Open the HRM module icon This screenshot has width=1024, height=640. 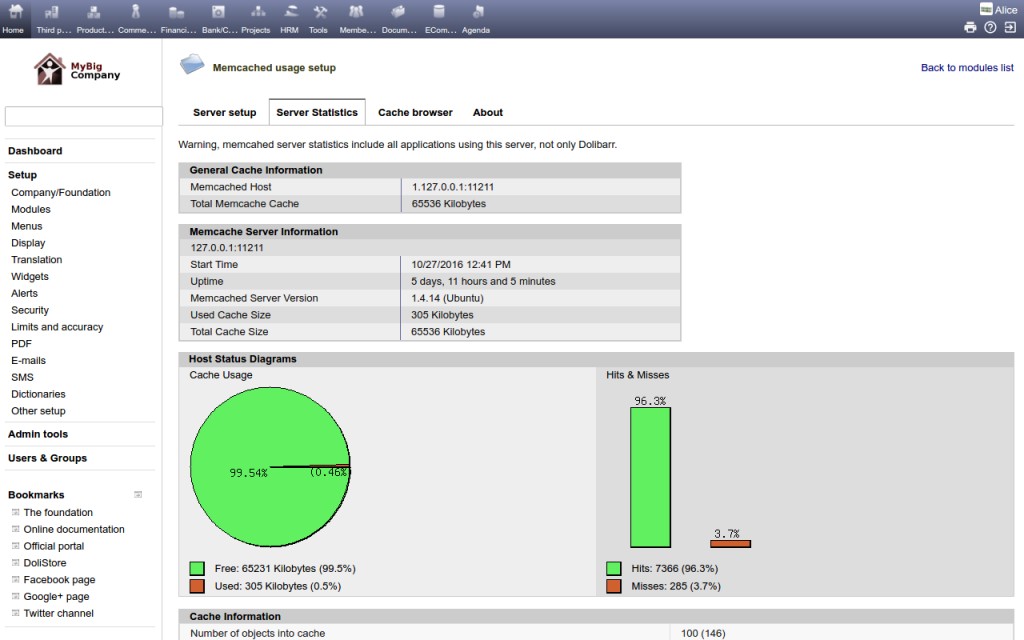pyautogui.click(x=290, y=16)
